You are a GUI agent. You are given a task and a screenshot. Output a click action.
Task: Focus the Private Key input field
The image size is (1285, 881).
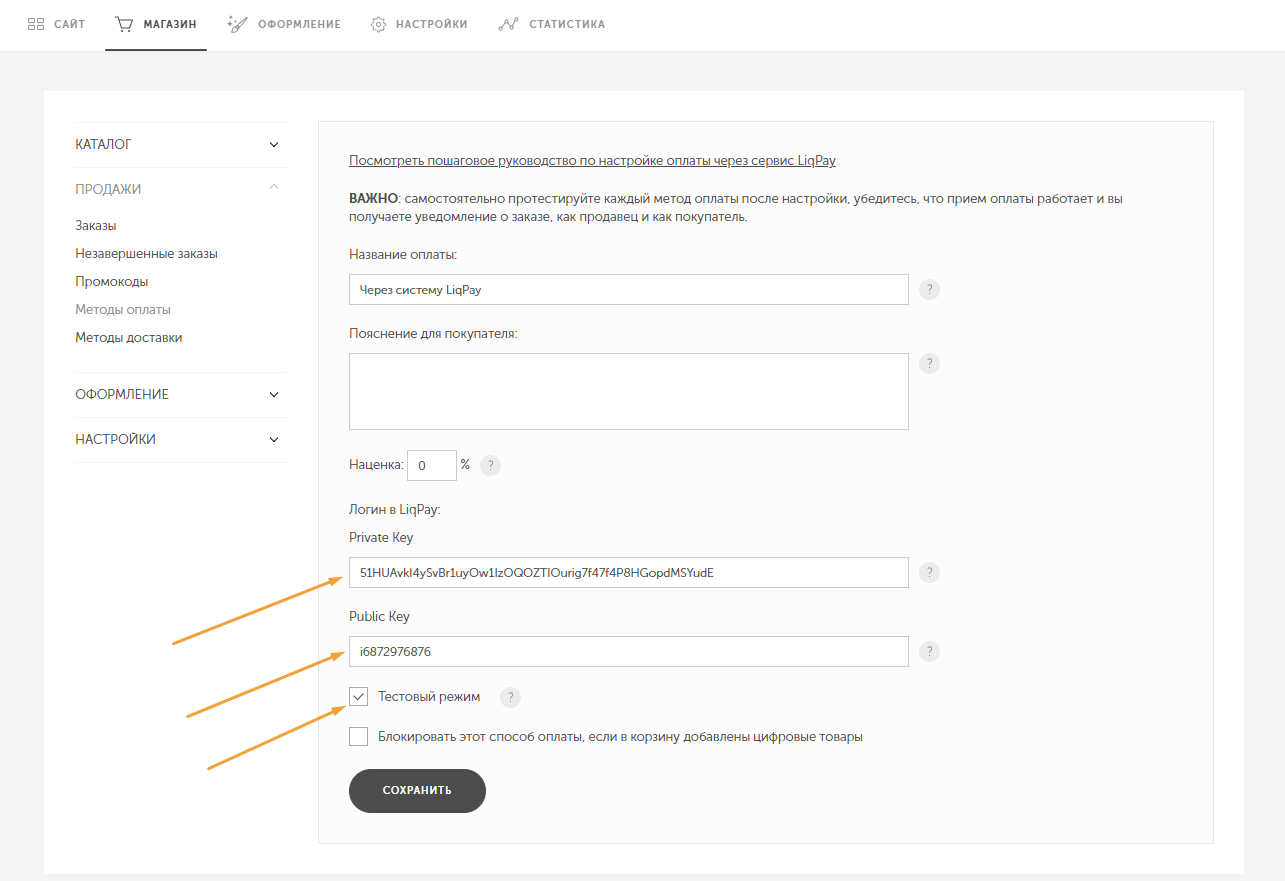(x=629, y=573)
